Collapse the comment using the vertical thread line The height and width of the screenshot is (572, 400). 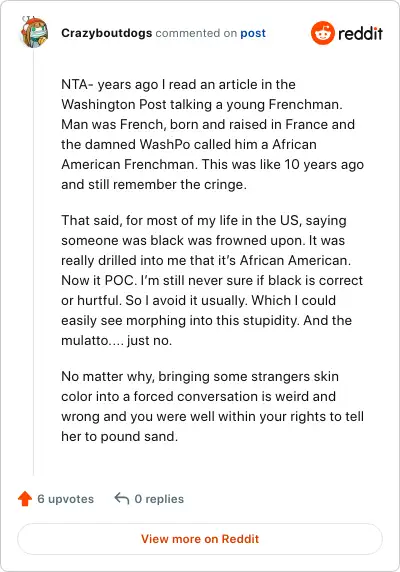point(34,263)
